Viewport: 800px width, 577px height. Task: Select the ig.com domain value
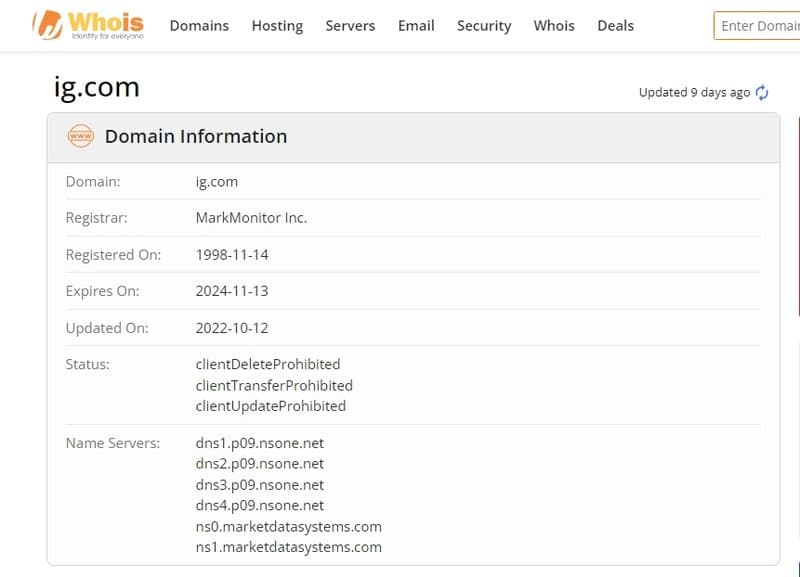pos(217,182)
